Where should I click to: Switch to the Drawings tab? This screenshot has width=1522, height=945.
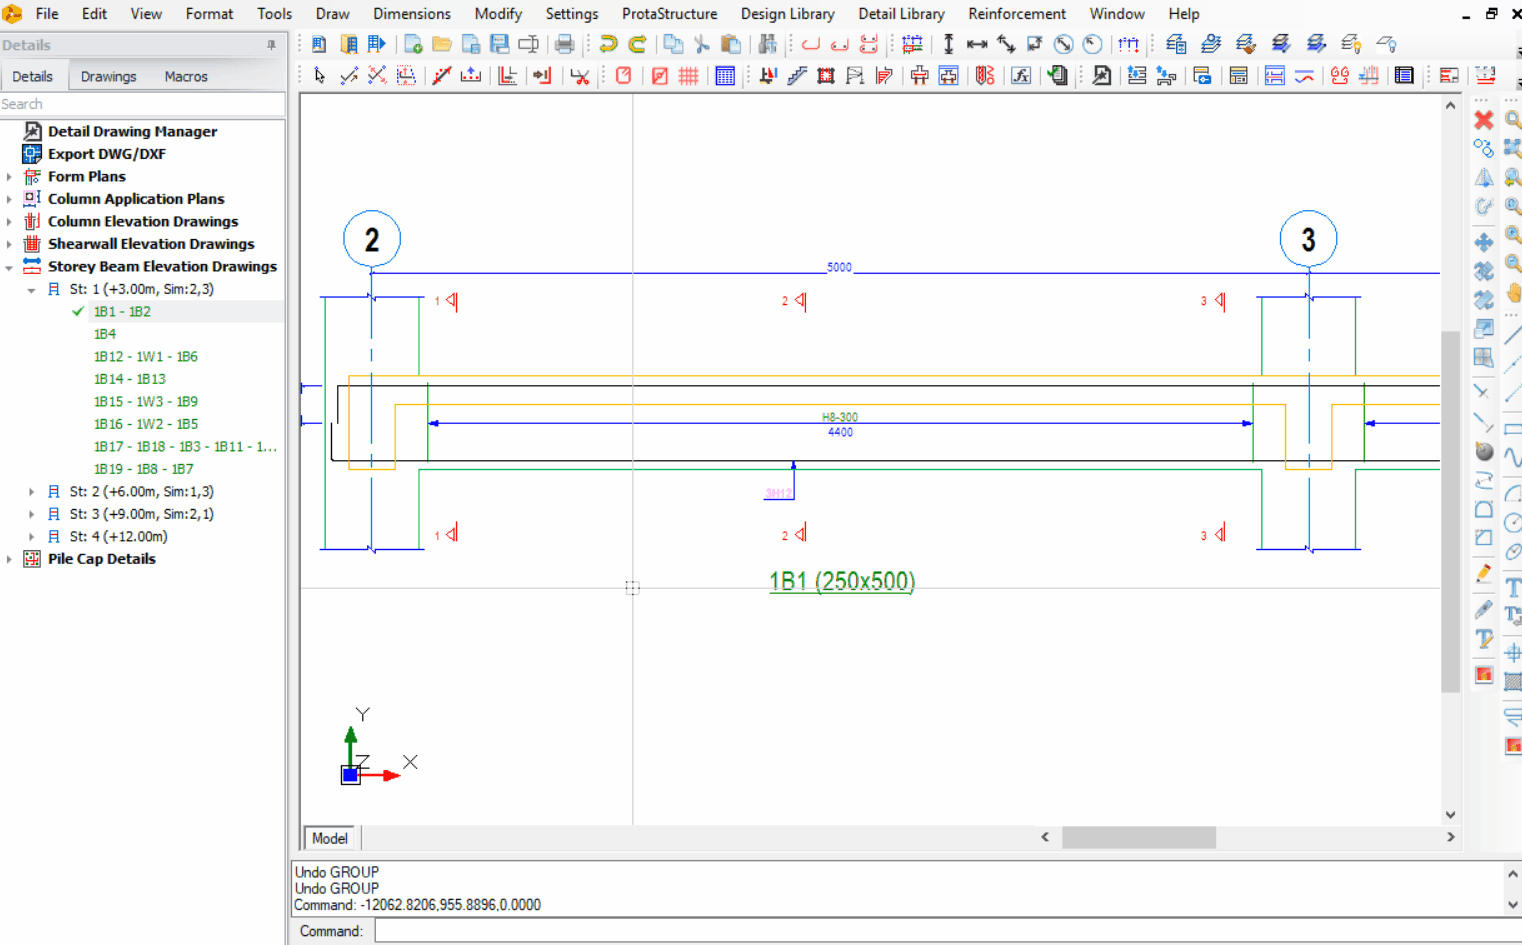tap(108, 76)
